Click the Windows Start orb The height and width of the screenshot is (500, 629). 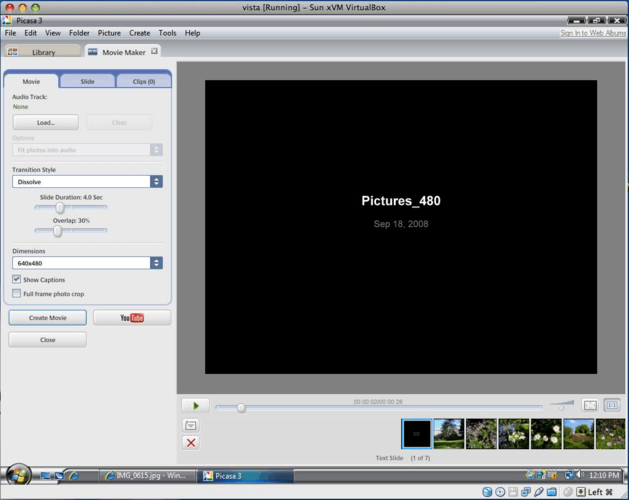tap(18, 474)
